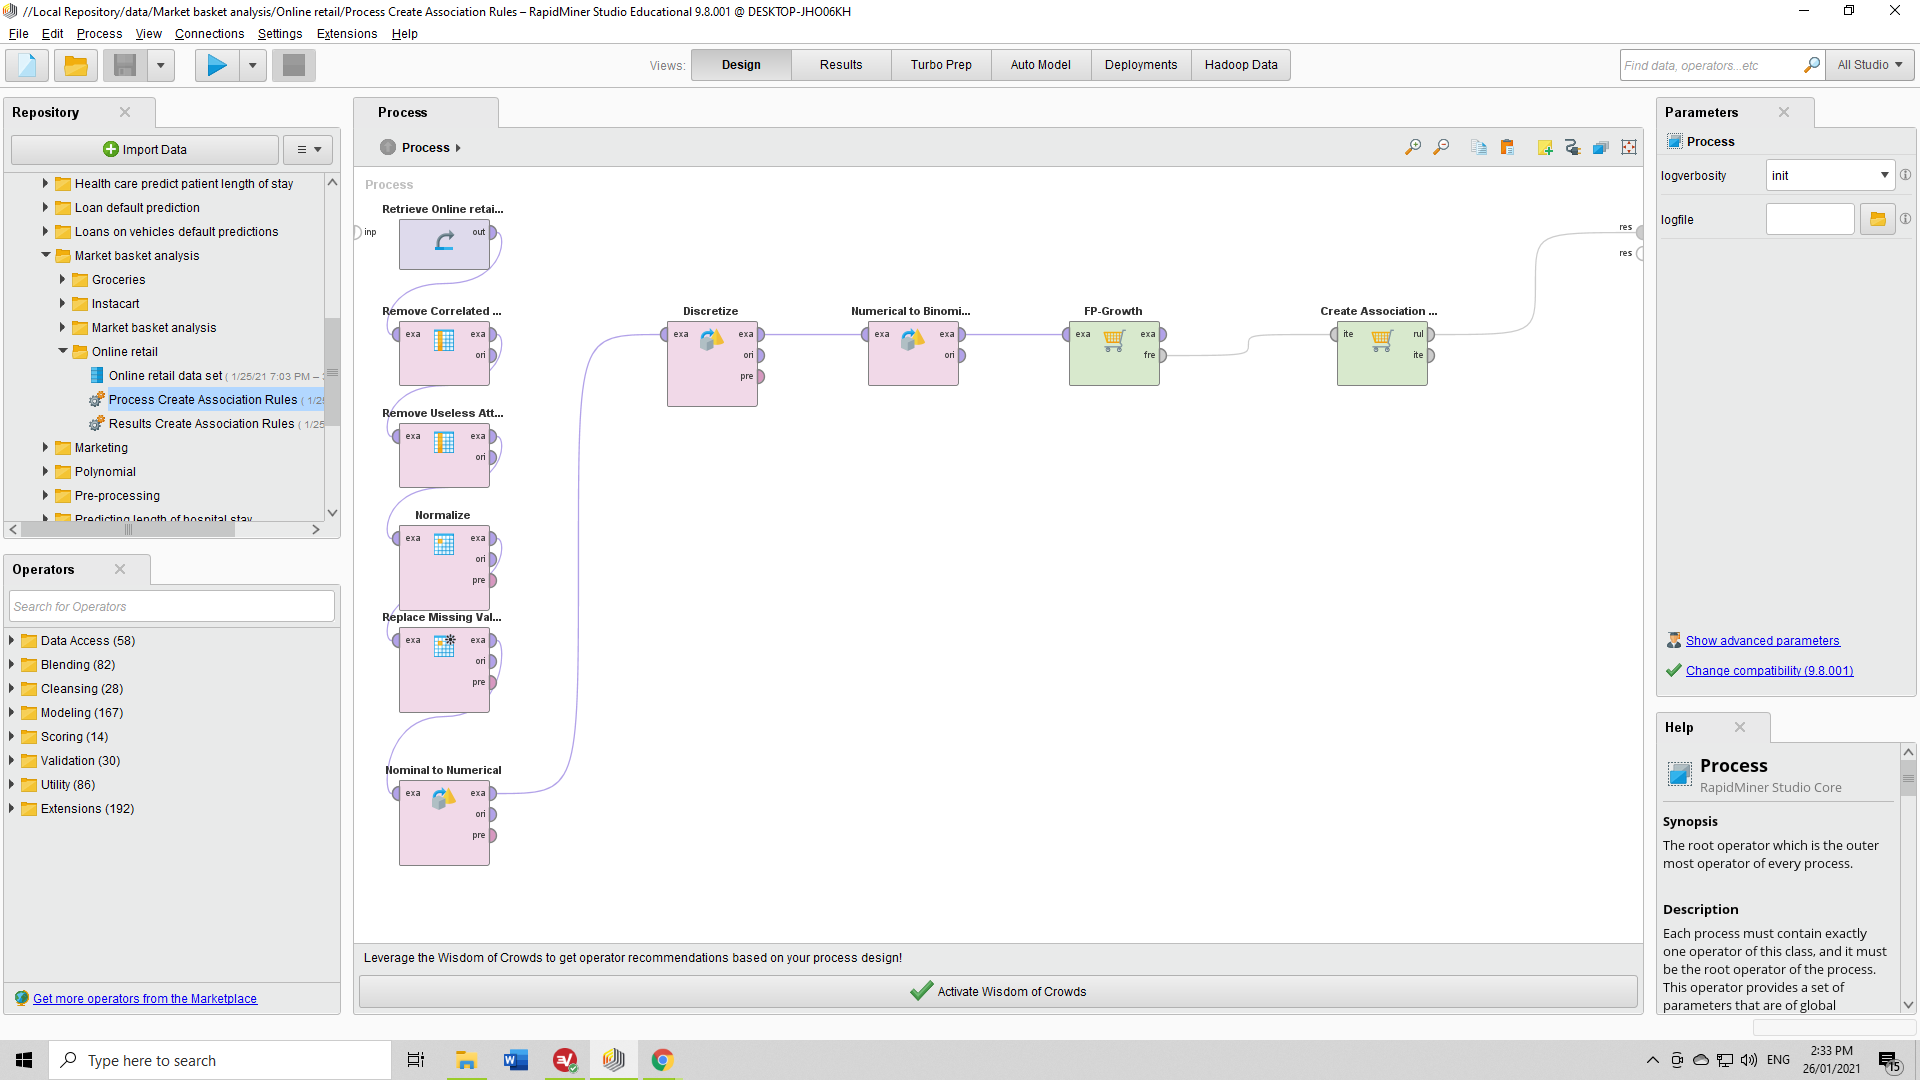The width and height of the screenshot is (1920, 1080).
Task: Paste operators using the clipboard icon
Action: [1507, 148]
